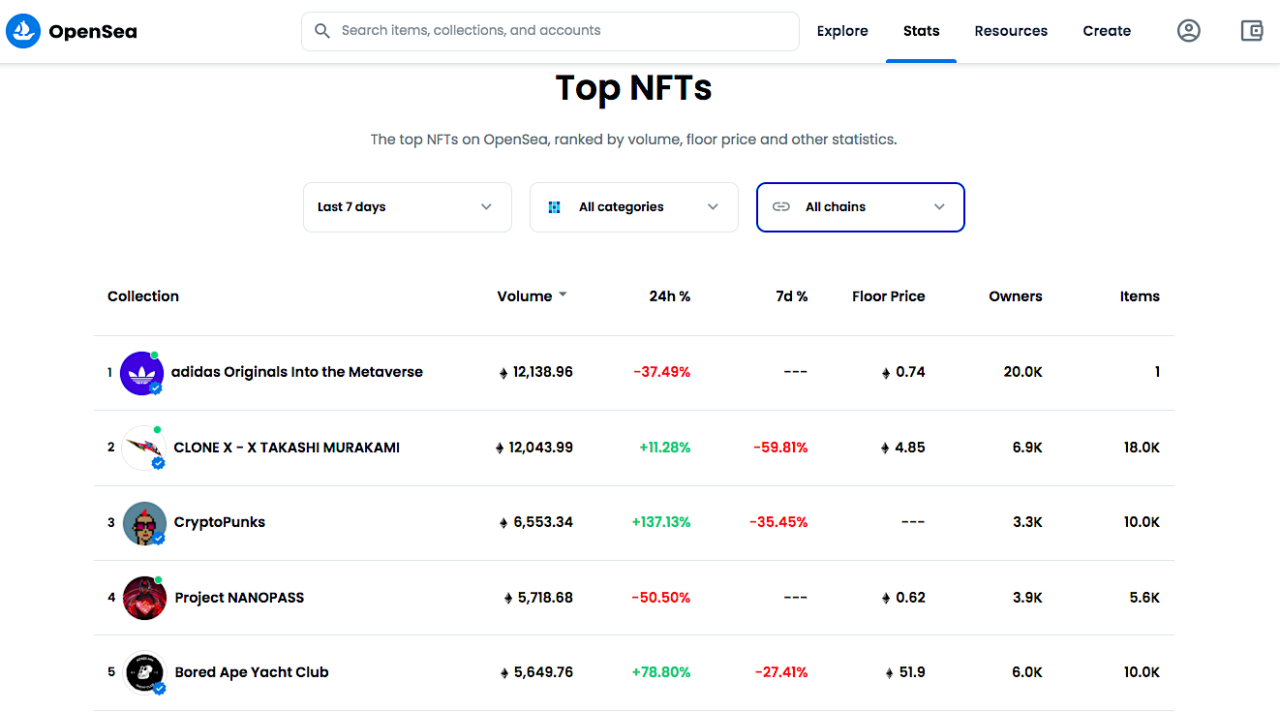Click the categories grid icon
Viewport: 1280px width, 713px height.
tap(554, 207)
